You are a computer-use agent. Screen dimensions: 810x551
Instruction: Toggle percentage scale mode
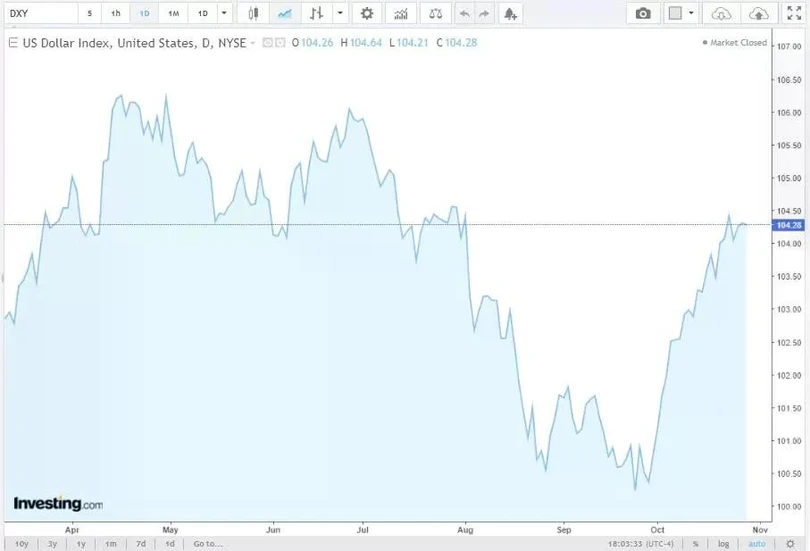[695, 543]
